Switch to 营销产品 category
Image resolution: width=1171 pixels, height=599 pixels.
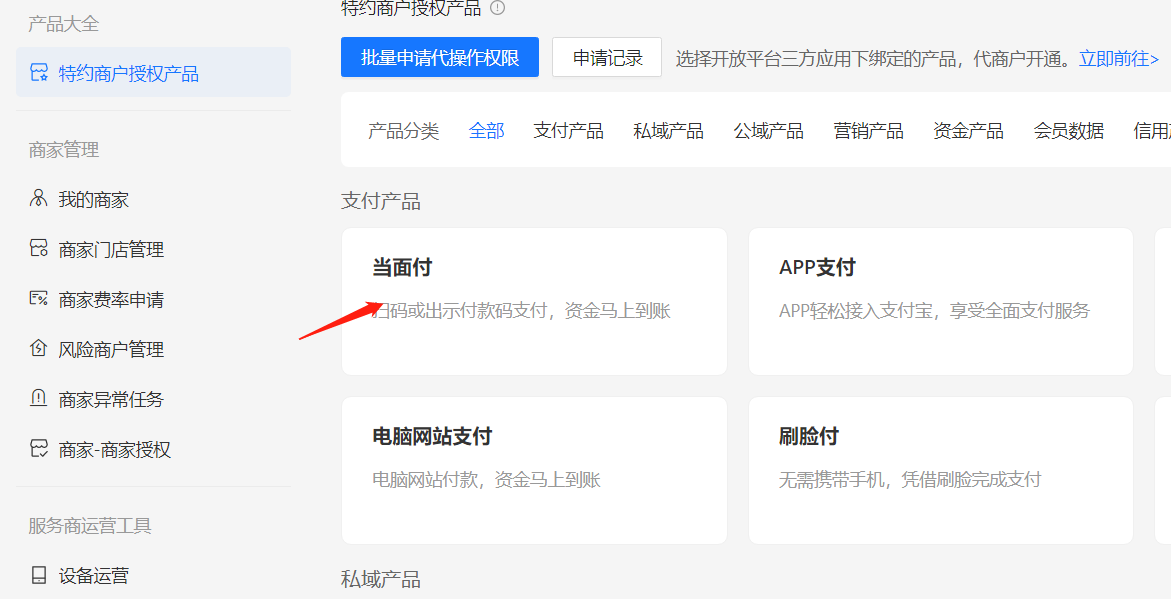pos(869,131)
